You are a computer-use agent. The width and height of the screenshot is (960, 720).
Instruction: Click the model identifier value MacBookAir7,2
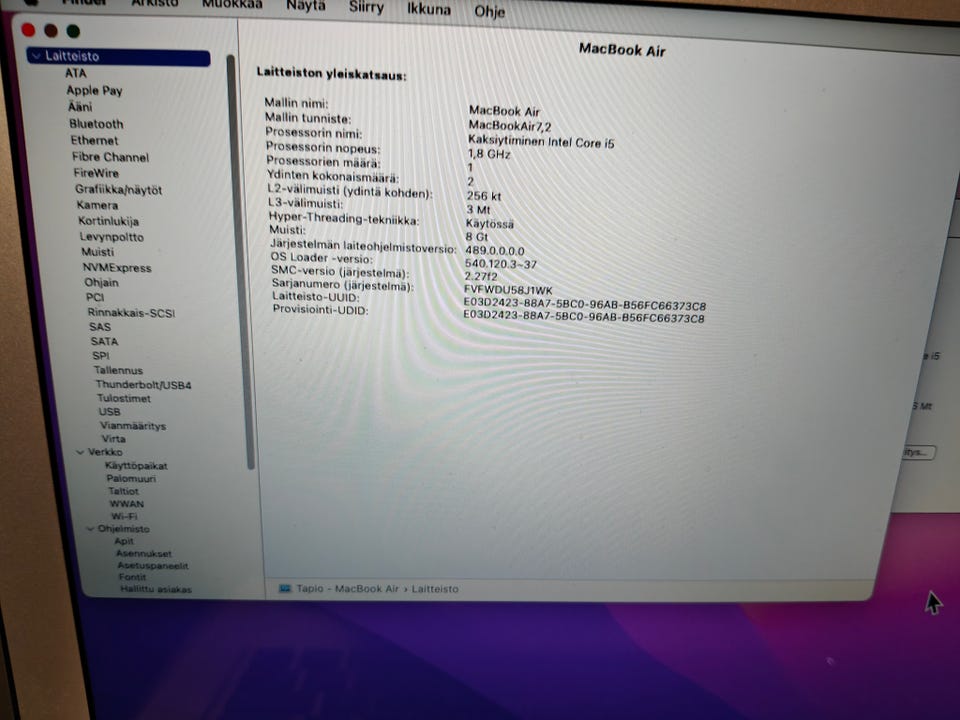pyautogui.click(x=509, y=126)
